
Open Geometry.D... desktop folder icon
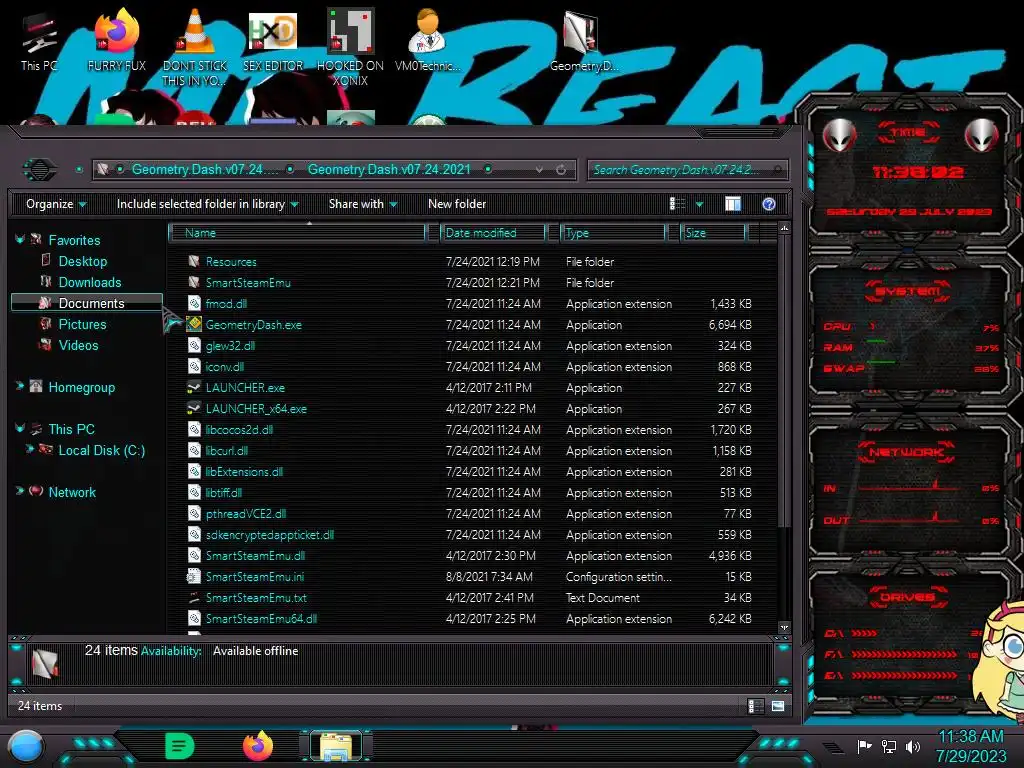pos(583,40)
